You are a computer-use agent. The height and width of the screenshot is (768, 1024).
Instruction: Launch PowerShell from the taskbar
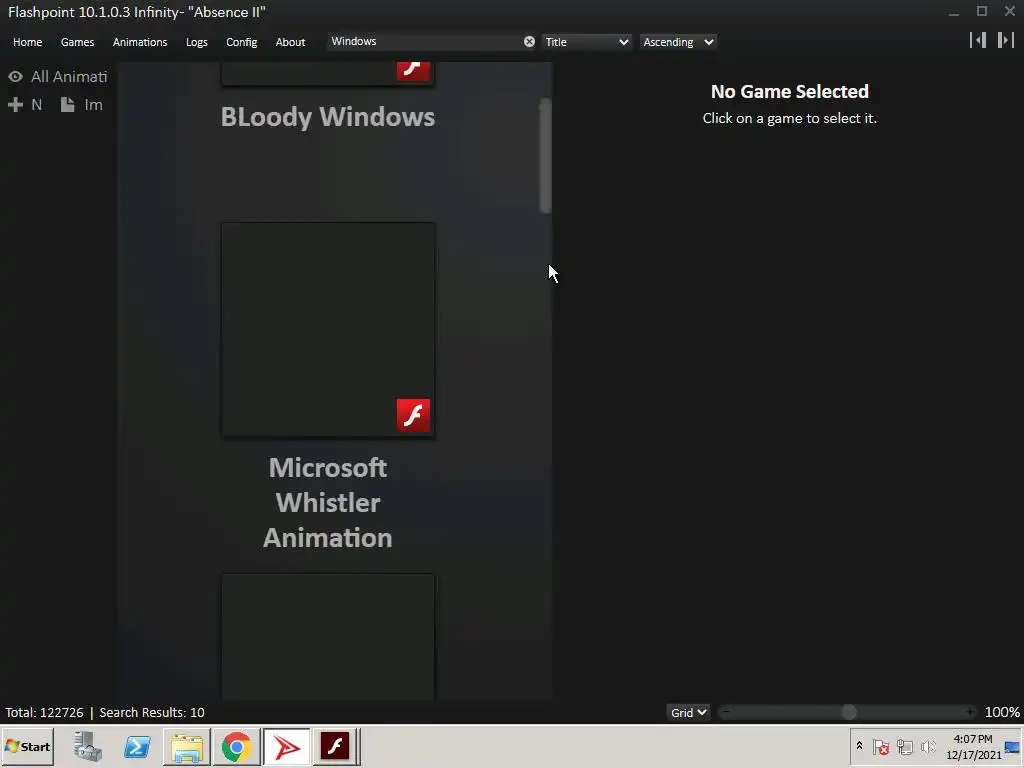point(137,746)
